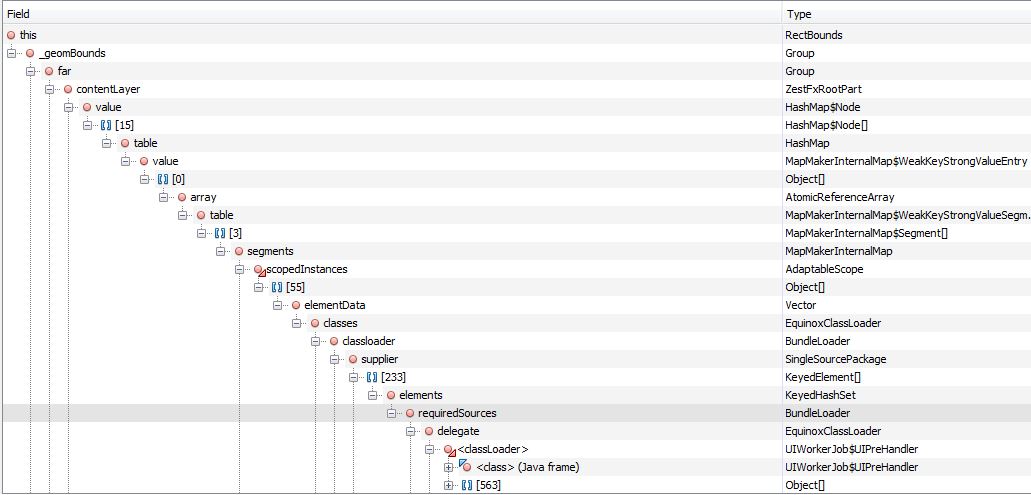Collapse the contentLayer node
Screen dimensions: 1031x495
(x=49, y=89)
